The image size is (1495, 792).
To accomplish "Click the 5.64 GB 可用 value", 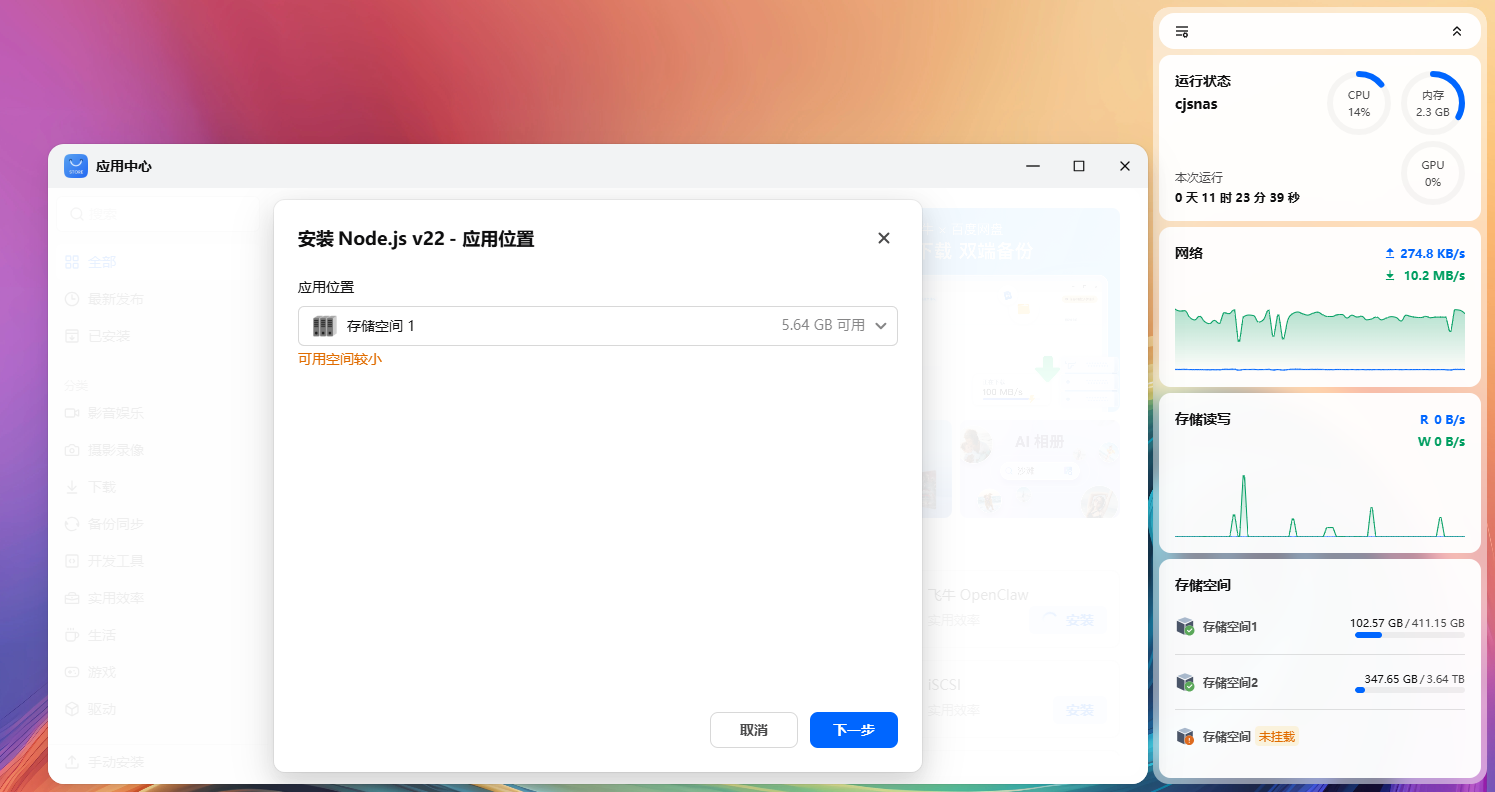I will [823, 326].
